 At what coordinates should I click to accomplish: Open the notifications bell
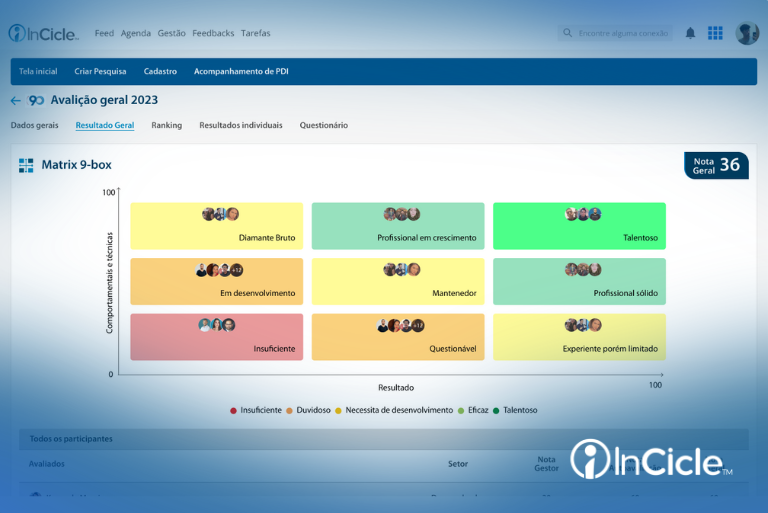690,33
